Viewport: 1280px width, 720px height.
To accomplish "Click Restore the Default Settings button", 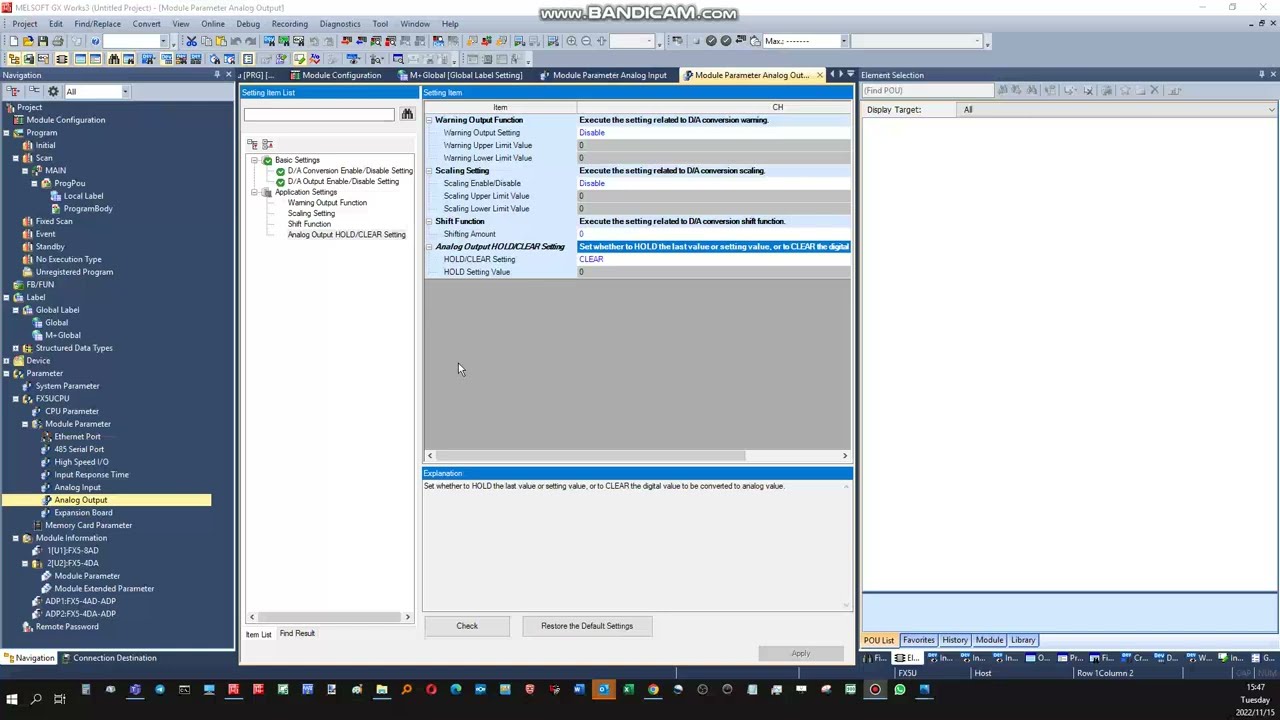I will tap(587, 626).
